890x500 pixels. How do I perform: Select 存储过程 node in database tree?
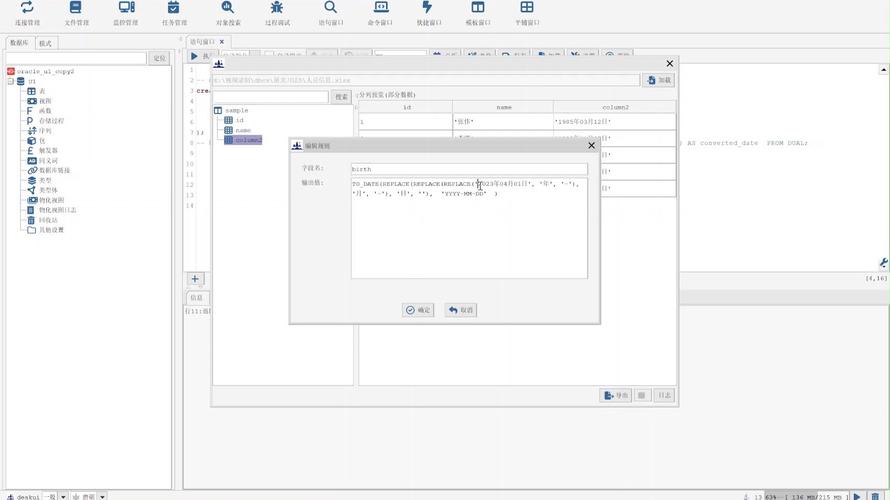[50, 120]
